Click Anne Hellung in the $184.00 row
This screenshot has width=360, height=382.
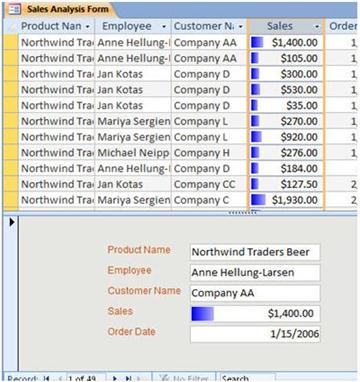point(133,168)
